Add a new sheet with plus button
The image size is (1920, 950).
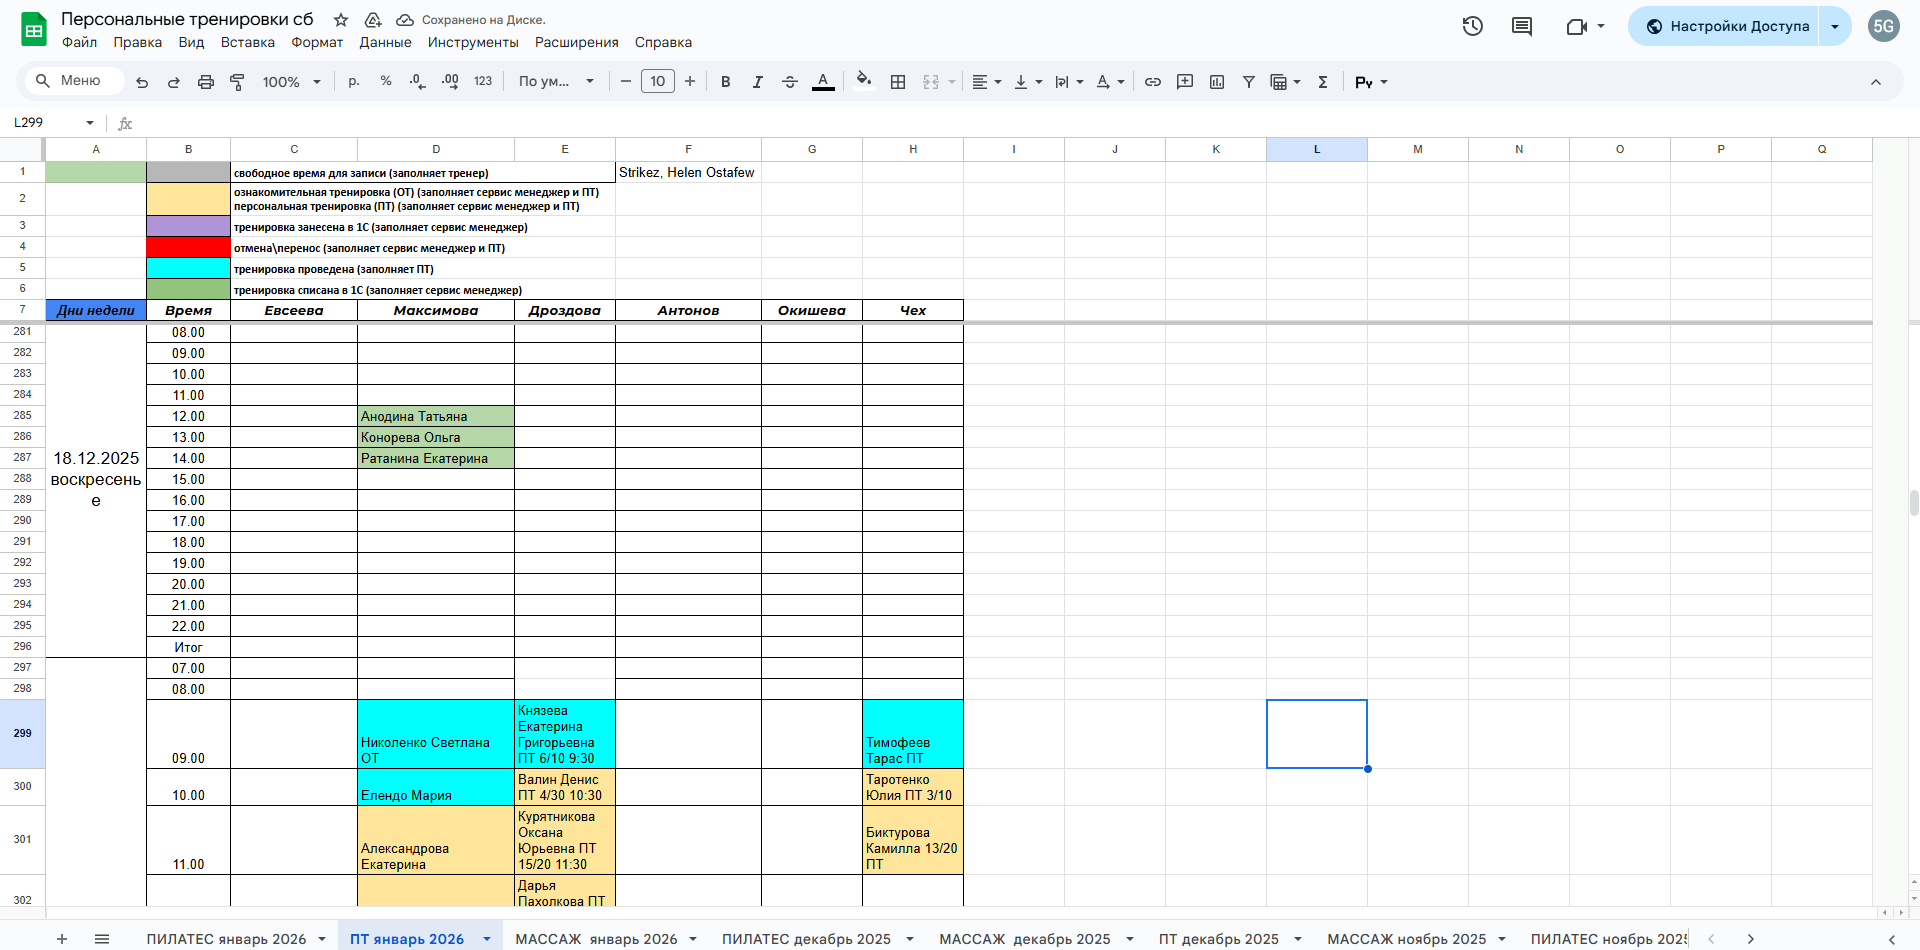coord(62,939)
